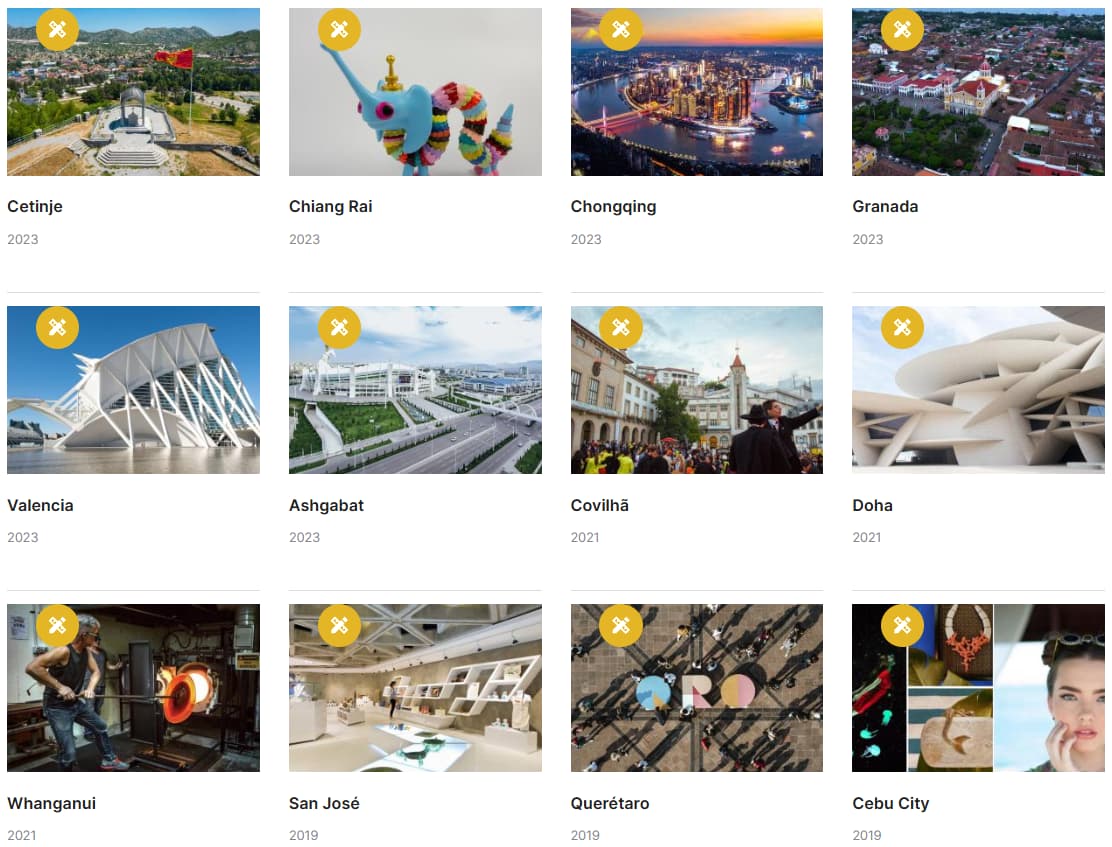The width and height of the screenshot is (1112, 847).
Task: Go to the Valencia city page
Action: coord(40,505)
